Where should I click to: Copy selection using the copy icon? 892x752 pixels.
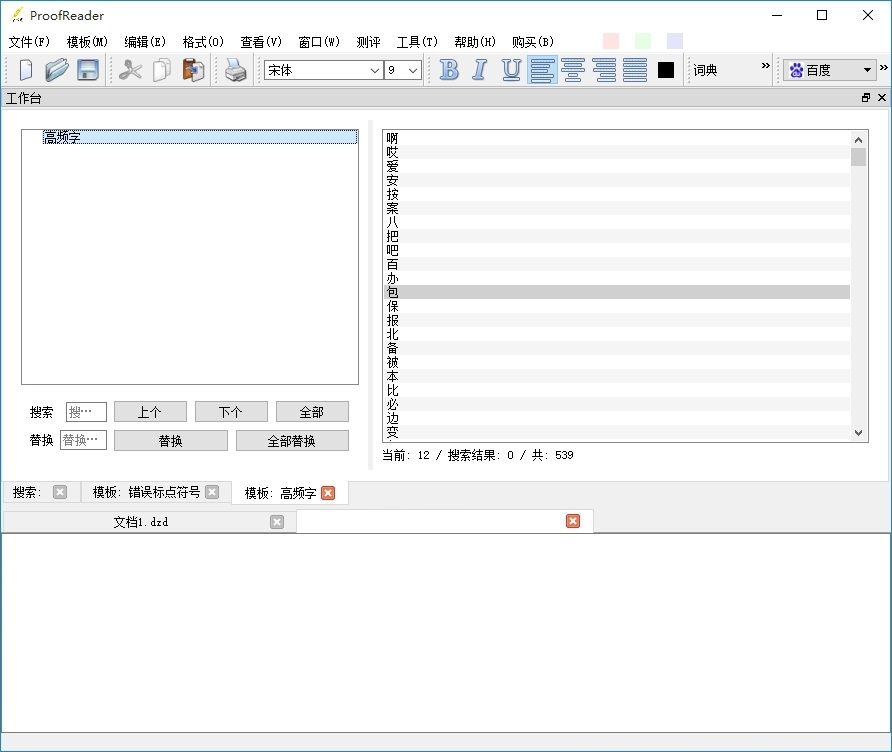(x=162, y=70)
